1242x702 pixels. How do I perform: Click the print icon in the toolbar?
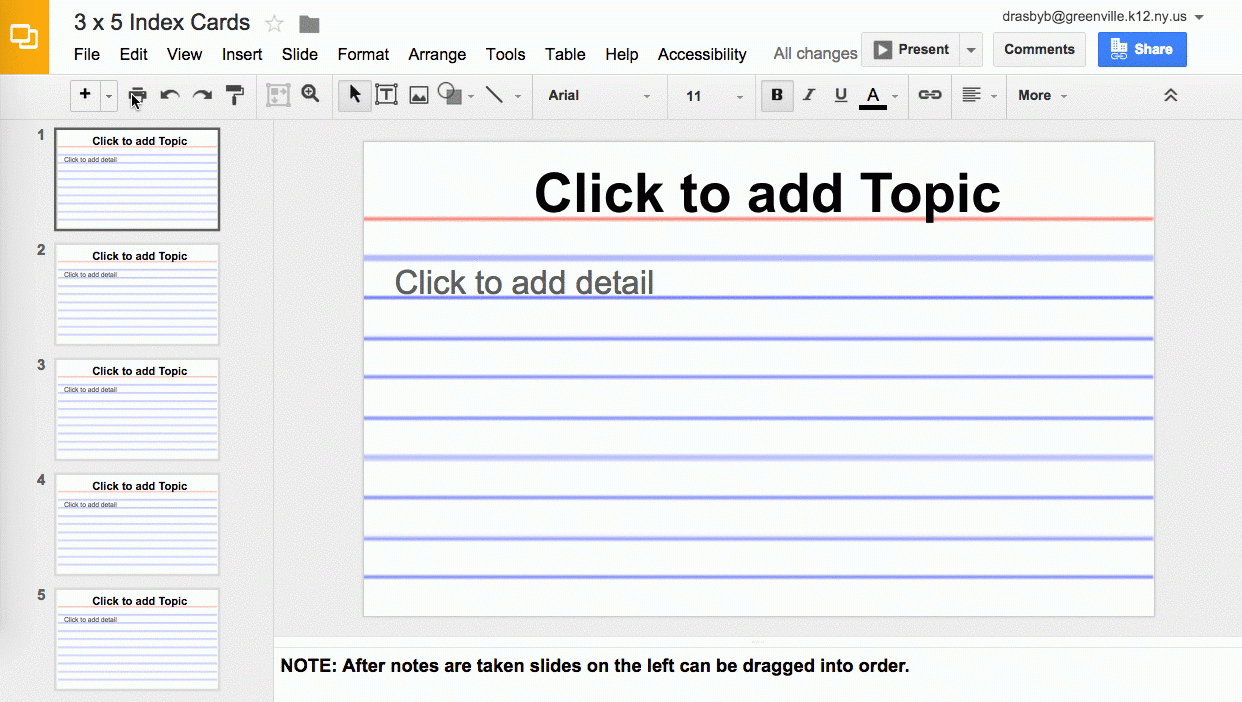click(138, 96)
